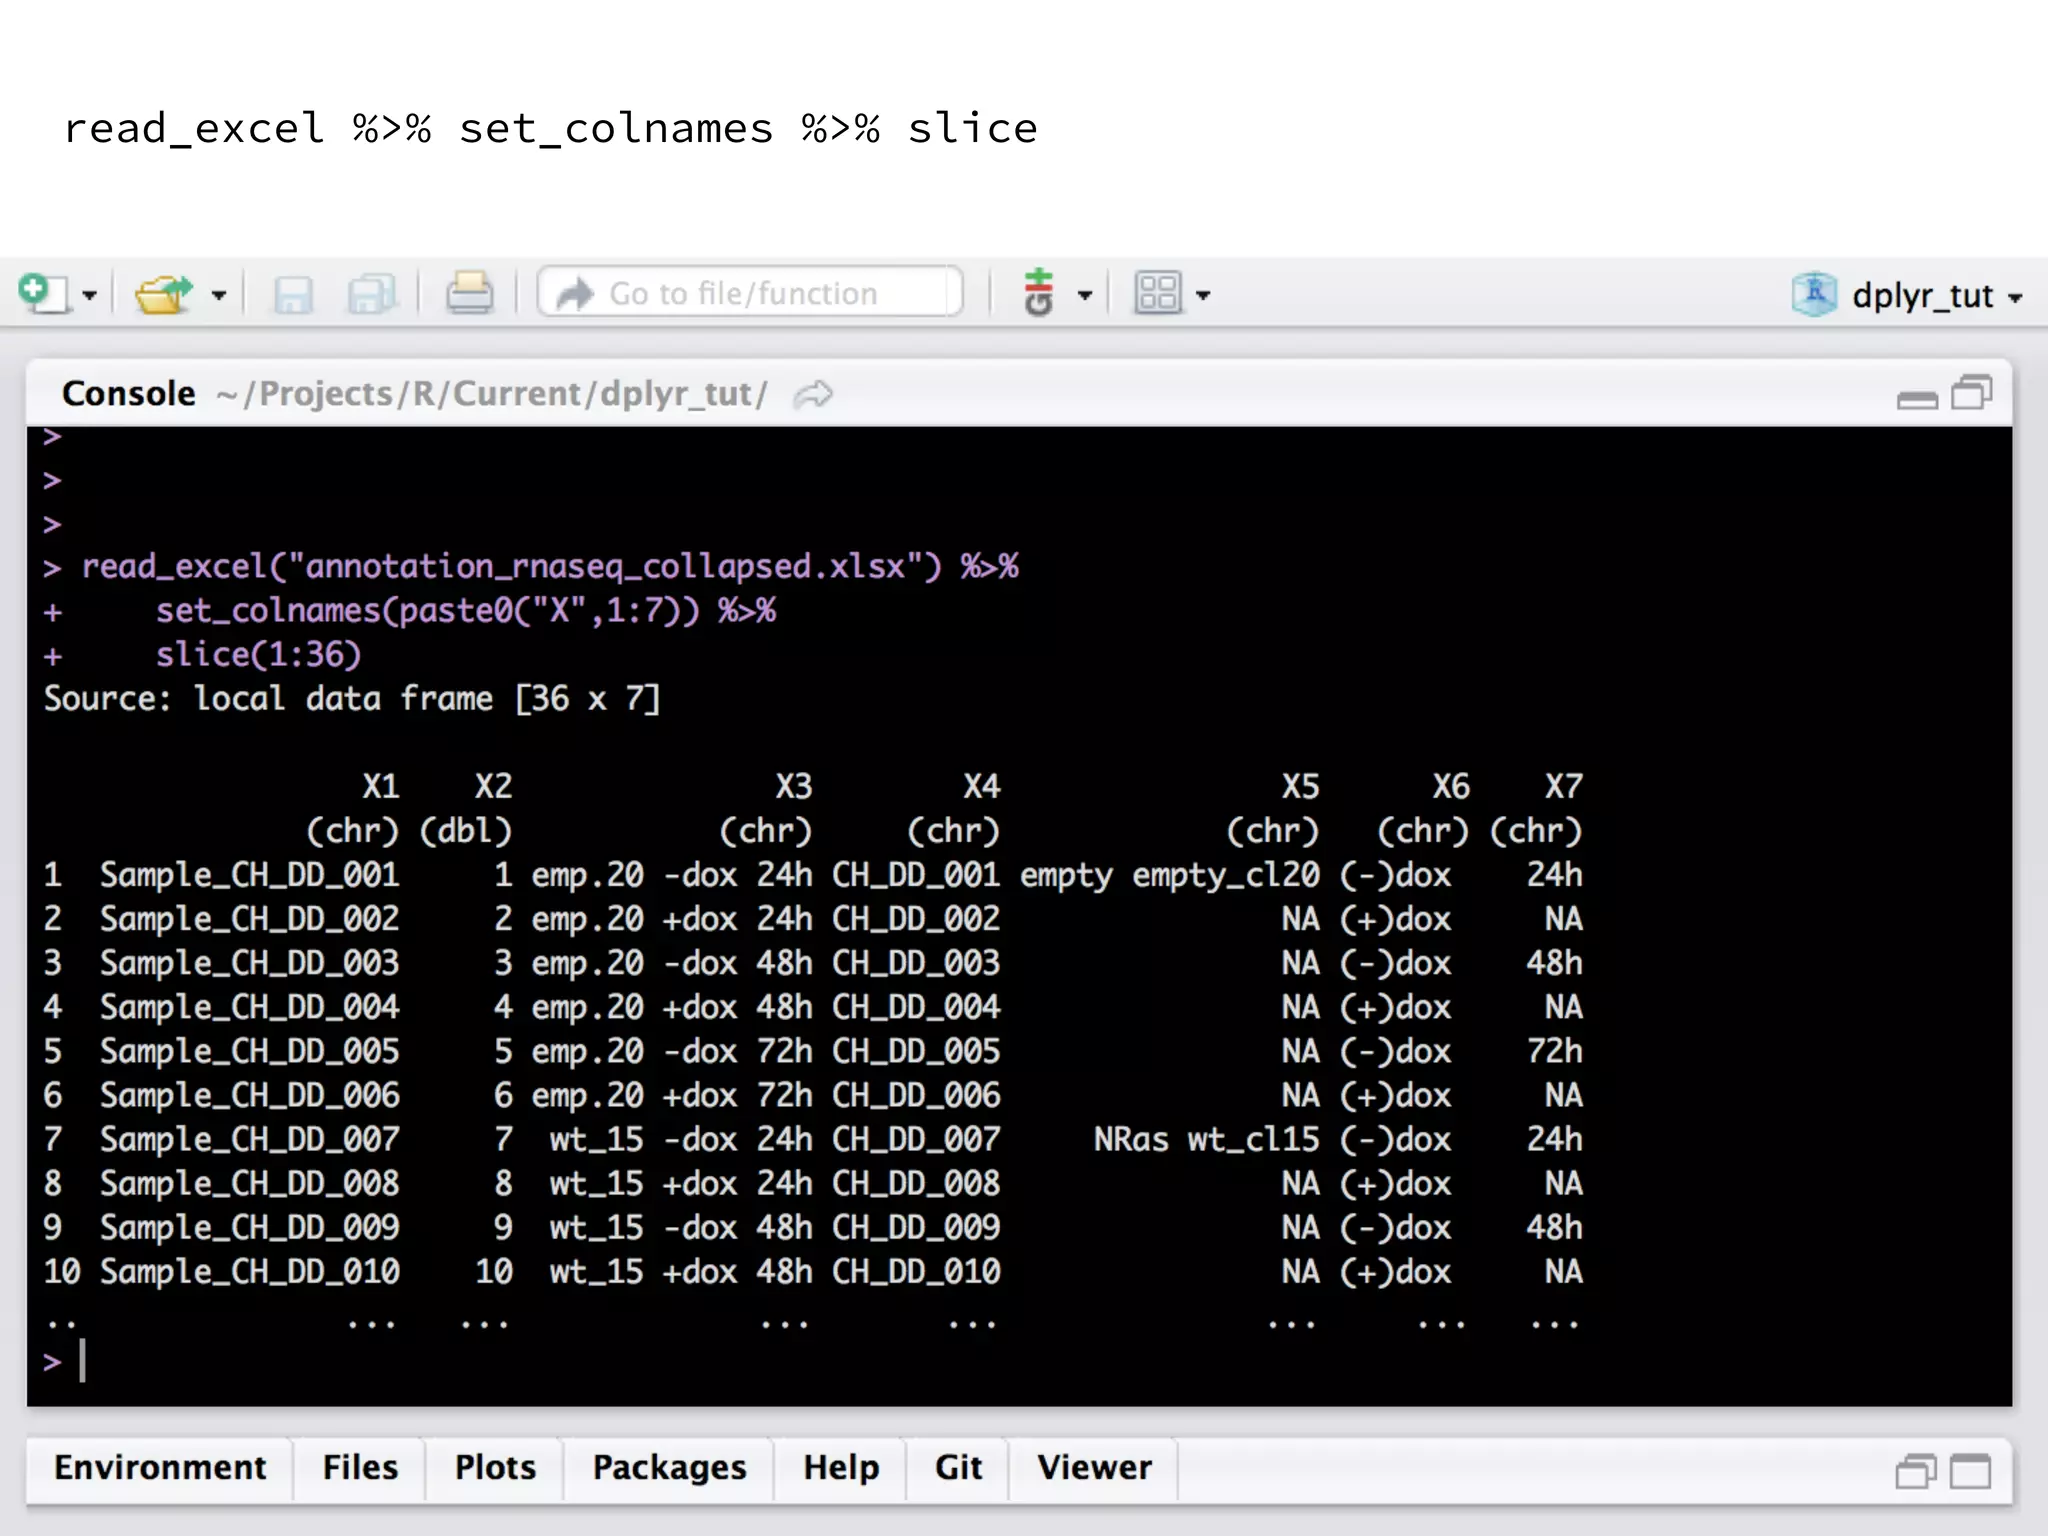Click the view working directory arrow icon
The width and height of the screenshot is (2048, 1536).
813,394
